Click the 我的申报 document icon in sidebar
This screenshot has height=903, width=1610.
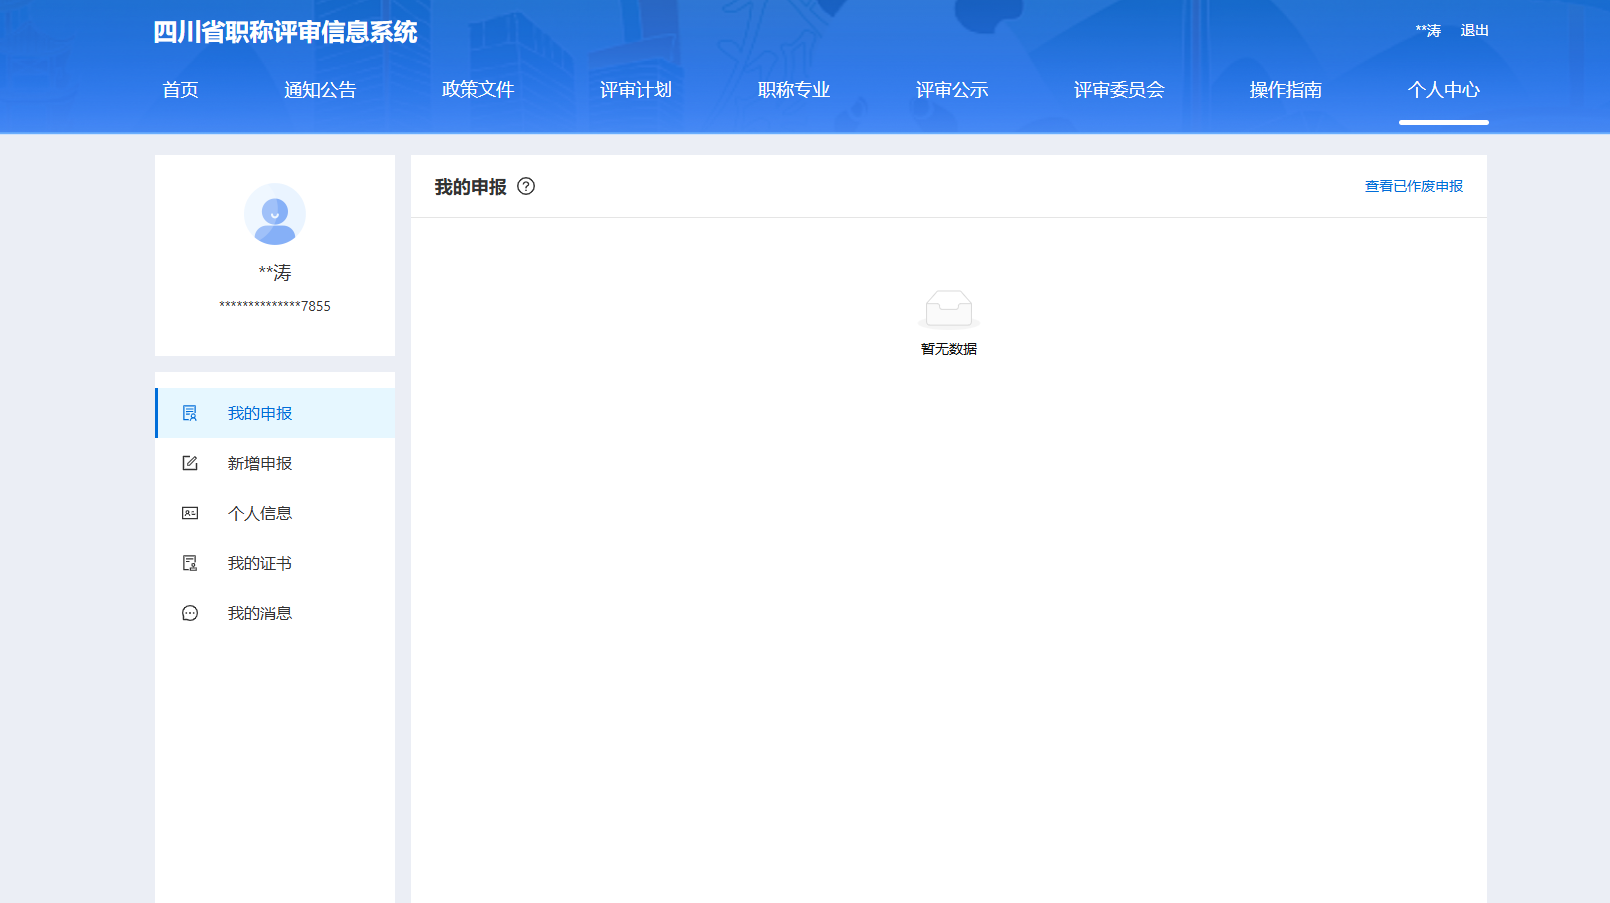[190, 413]
